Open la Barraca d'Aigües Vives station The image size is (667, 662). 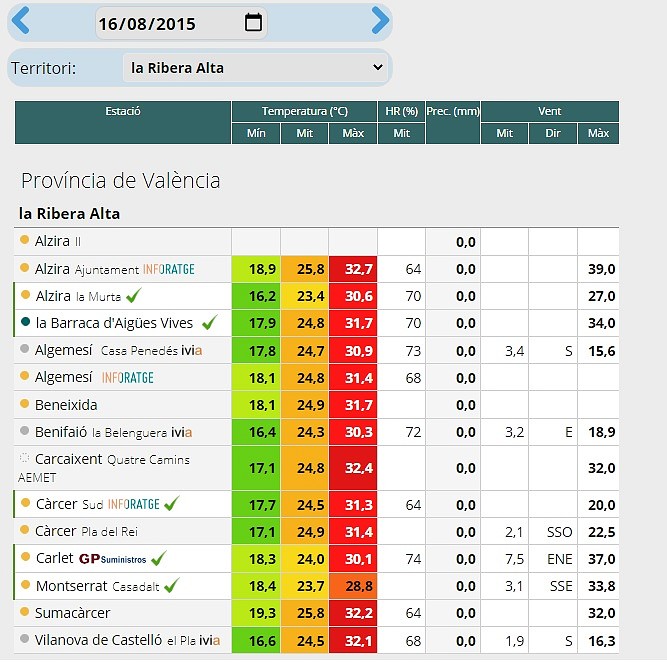click(114, 323)
